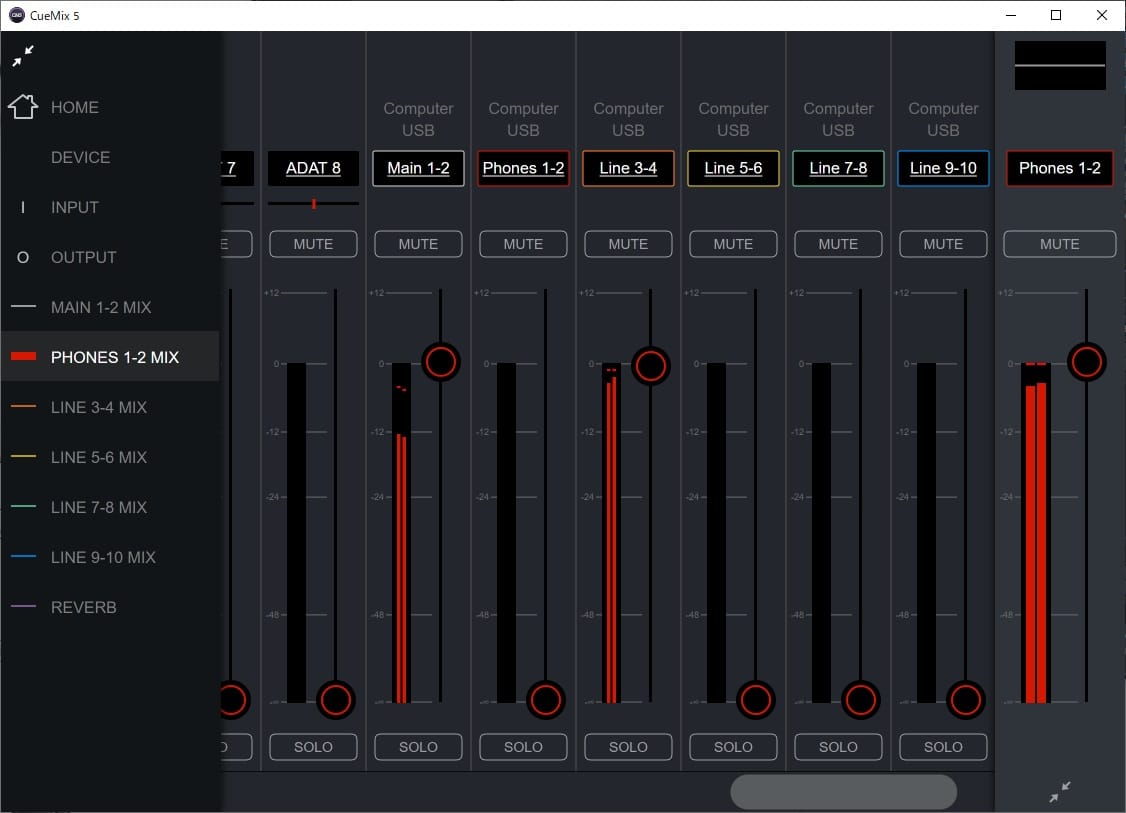Solo the ADAT 8 channel
Screen dimensions: 1126x813
pos(313,747)
